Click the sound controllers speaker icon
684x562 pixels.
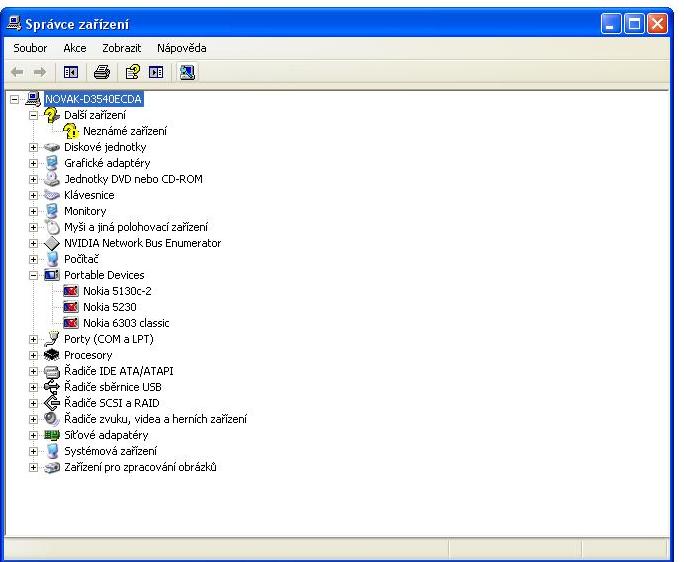(52, 419)
